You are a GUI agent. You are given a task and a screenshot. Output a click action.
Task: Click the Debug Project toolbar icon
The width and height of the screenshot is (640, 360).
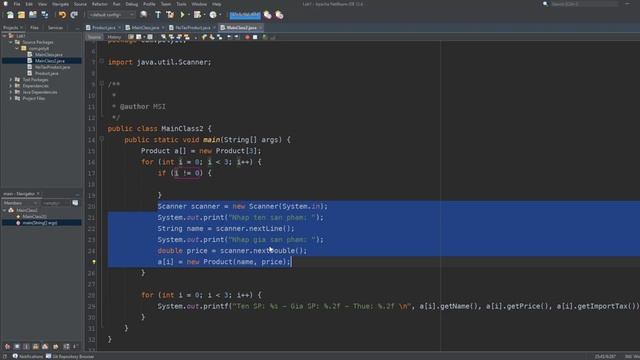point(197,15)
